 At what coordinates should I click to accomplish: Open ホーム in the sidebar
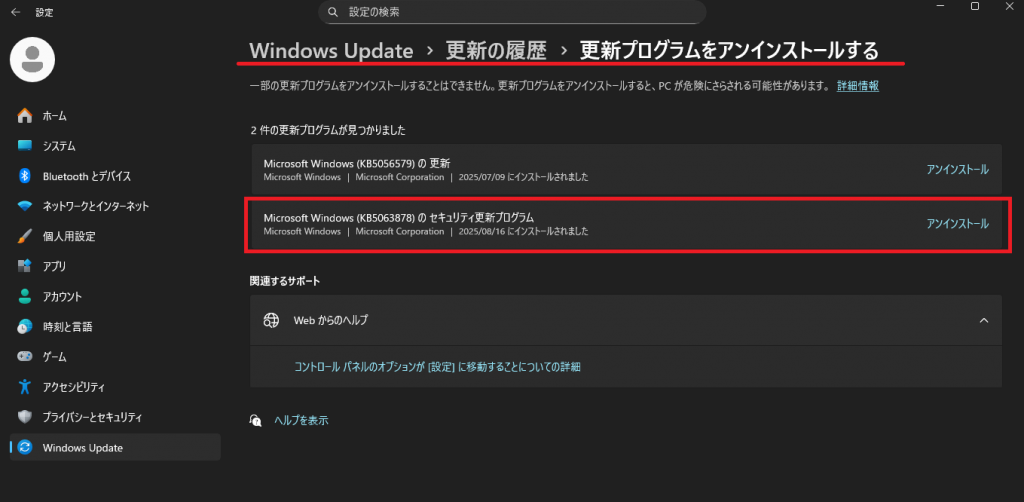tap(115, 116)
